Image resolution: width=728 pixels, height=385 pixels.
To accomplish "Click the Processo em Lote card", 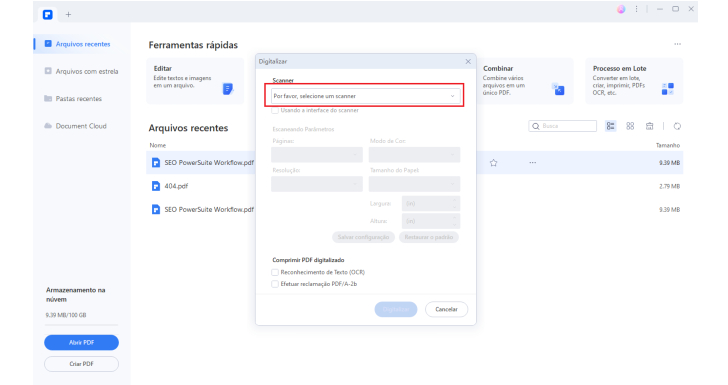I will pyautogui.click(x=634, y=81).
